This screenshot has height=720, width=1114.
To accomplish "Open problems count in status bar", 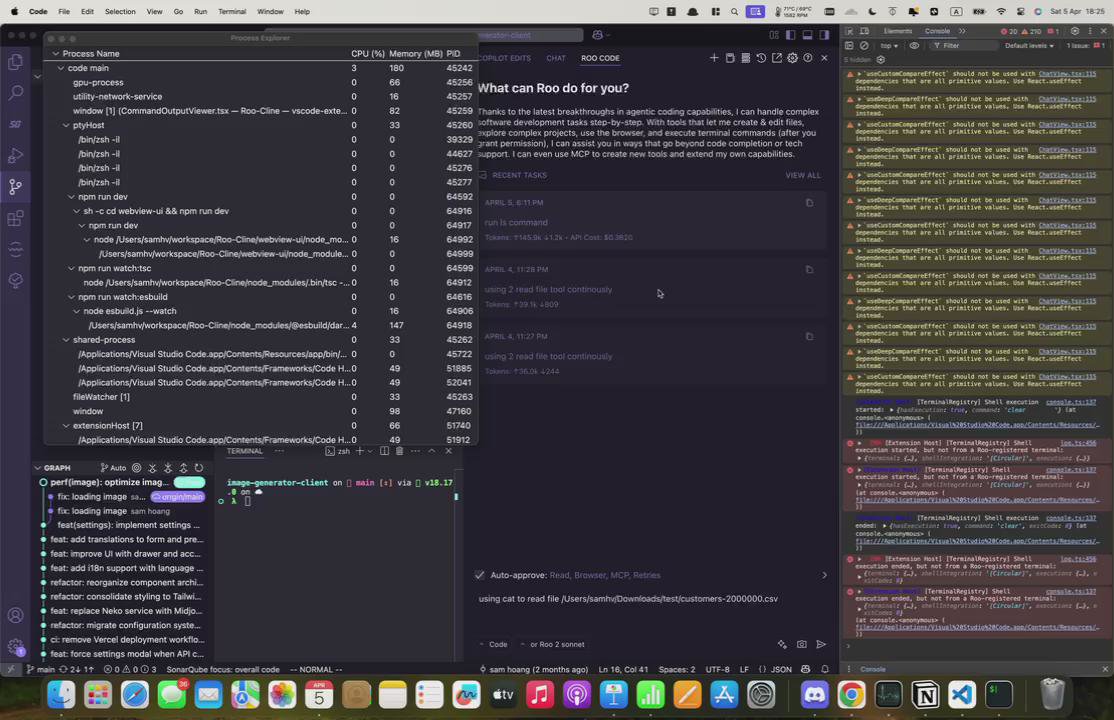I will pyautogui.click(x=130, y=670).
